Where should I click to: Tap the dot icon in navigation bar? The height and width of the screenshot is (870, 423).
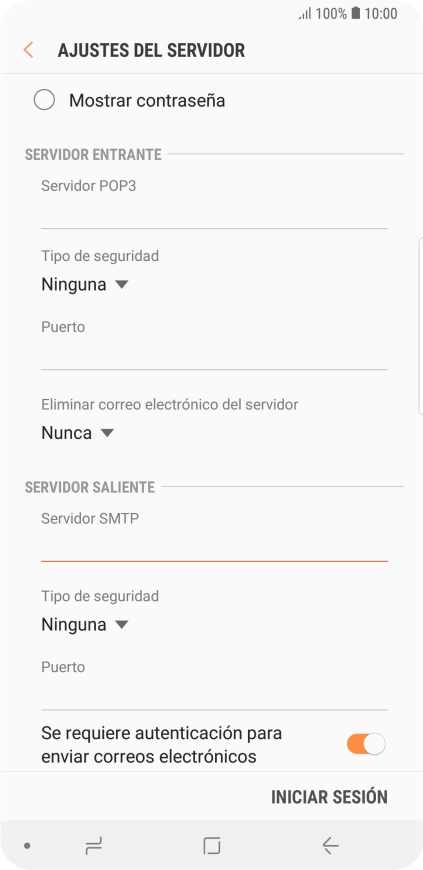(27, 846)
